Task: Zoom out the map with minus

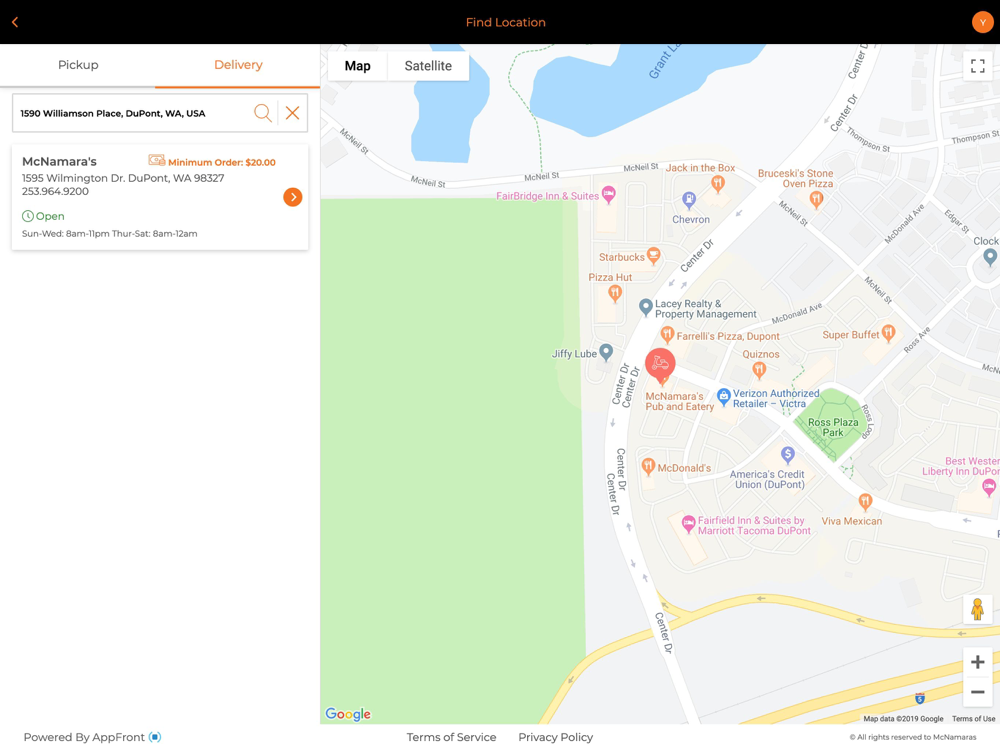Action: coord(977,692)
